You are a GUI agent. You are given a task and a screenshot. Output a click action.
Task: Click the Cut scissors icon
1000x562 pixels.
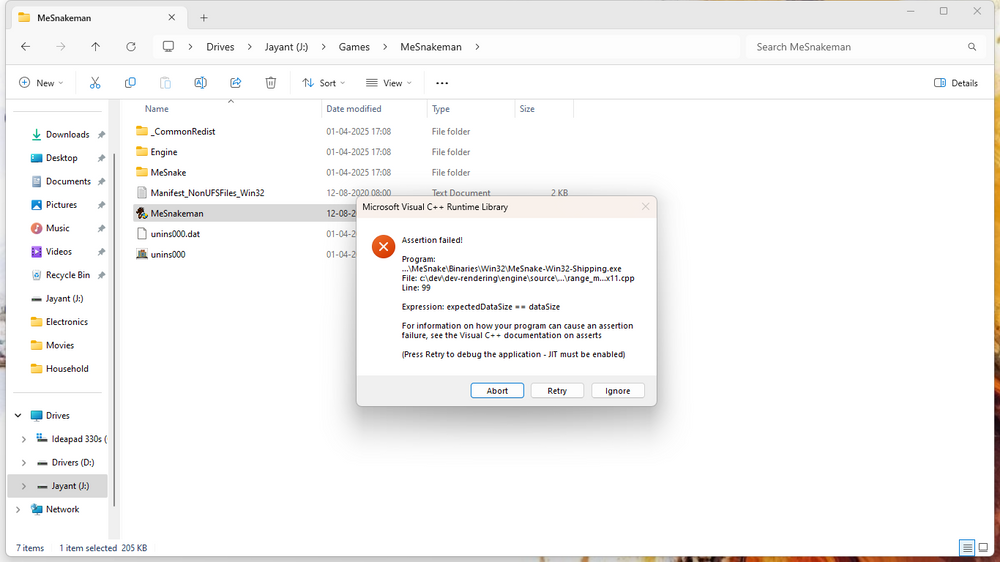coord(95,83)
